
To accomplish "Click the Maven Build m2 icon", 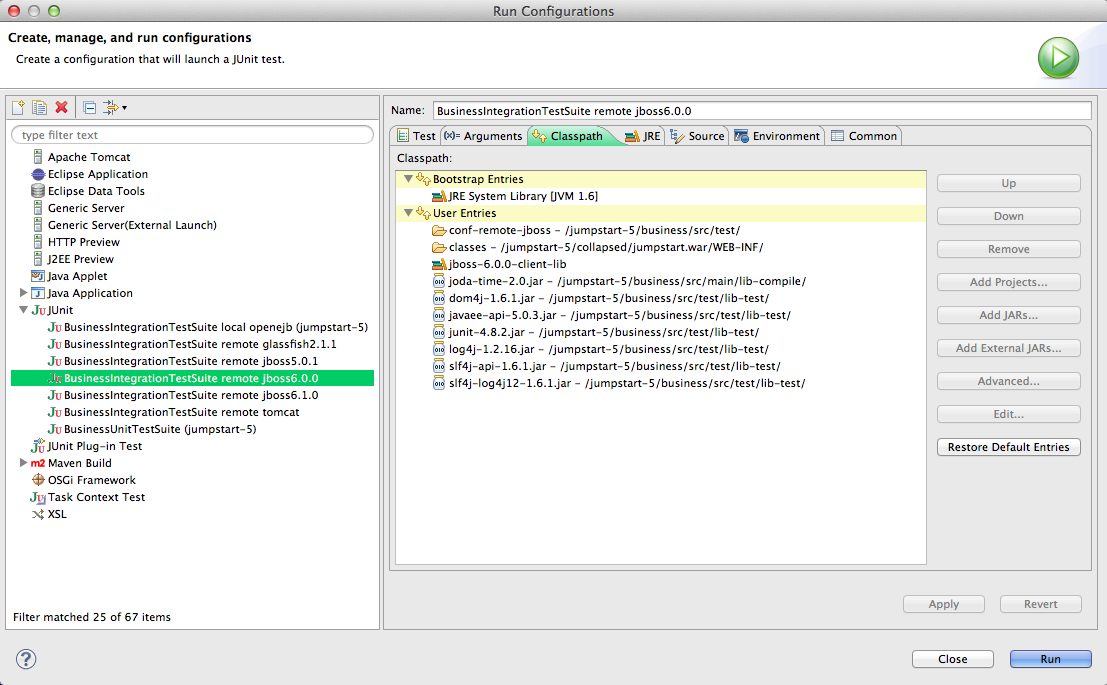I will pyautogui.click(x=38, y=463).
